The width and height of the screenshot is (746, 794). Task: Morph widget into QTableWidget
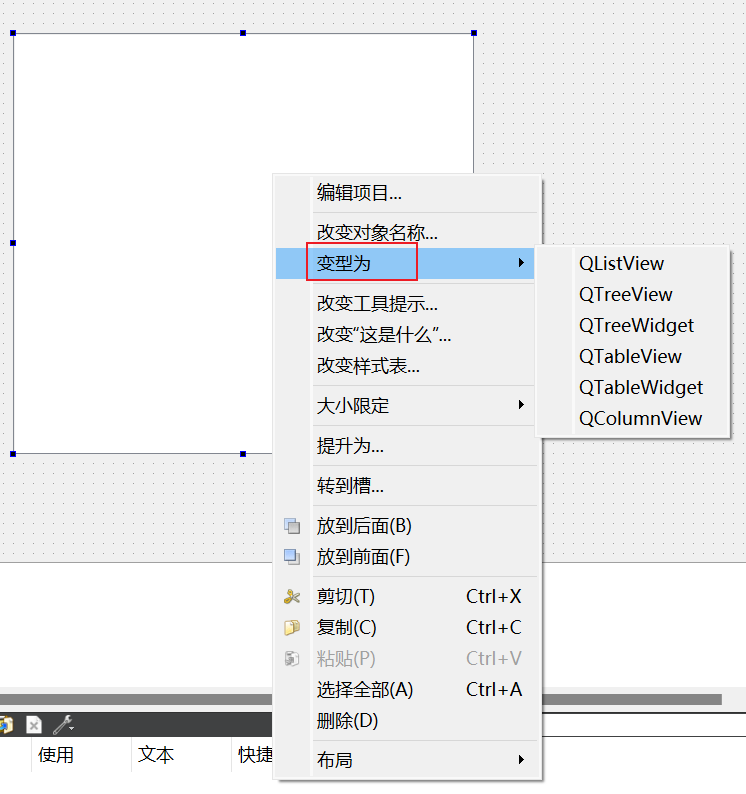click(x=633, y=387)
